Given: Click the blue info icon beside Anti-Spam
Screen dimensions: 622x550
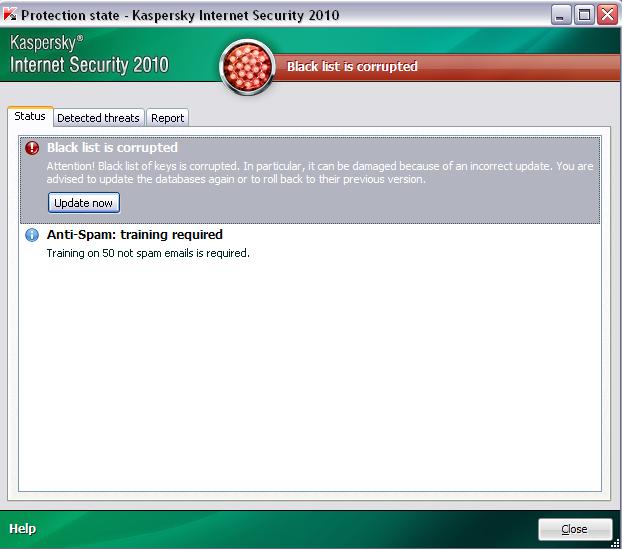Looking at the screenshot, I should click(32, 235).
